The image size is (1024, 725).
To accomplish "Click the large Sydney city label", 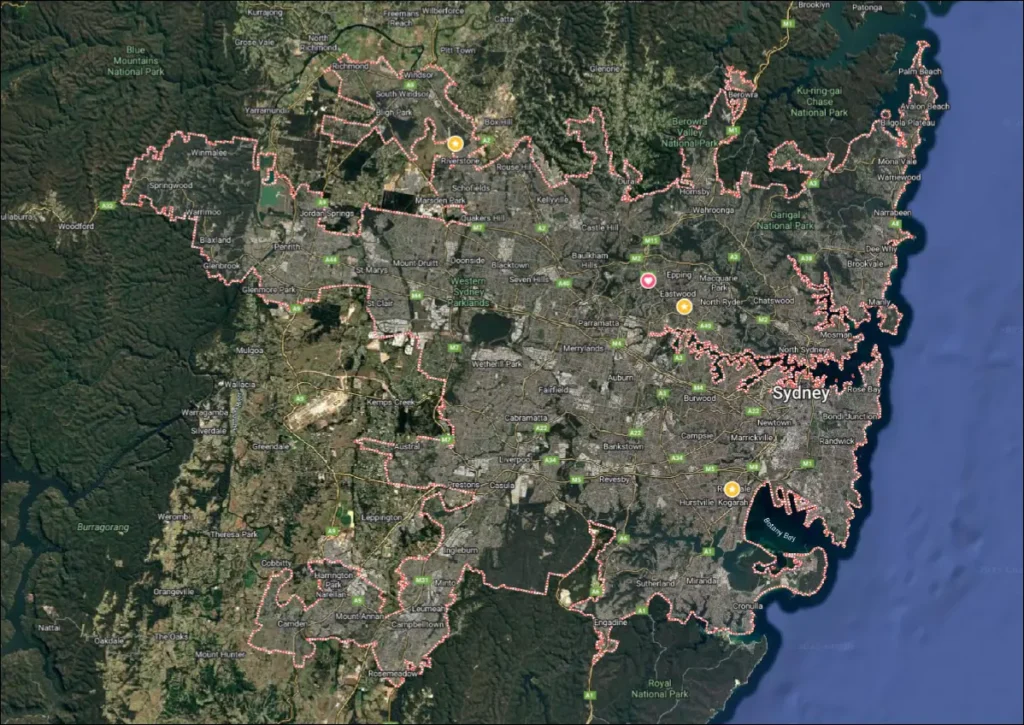I will tap(800, 394).
